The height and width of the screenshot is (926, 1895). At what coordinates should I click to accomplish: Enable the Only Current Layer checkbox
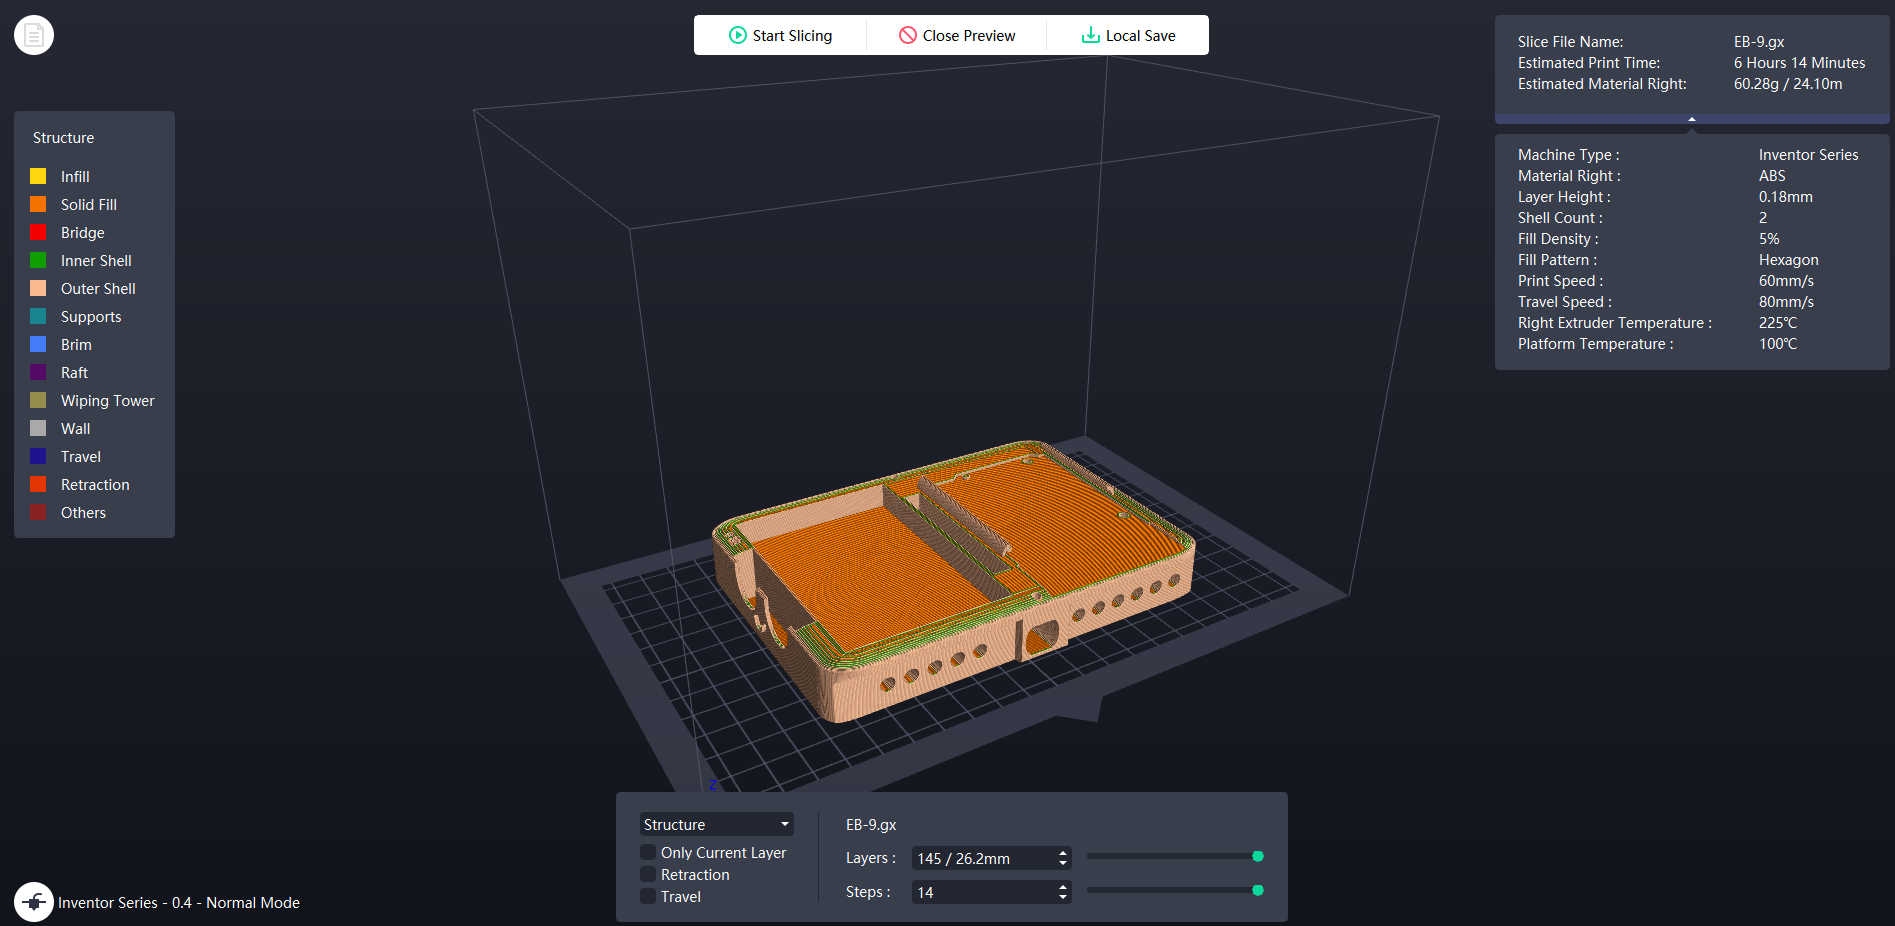(648, 852)
